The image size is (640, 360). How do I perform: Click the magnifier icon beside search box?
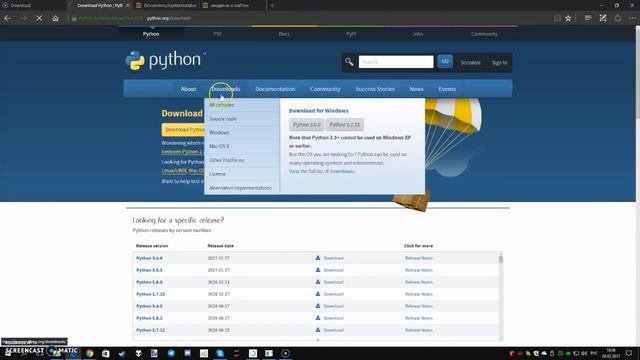coord(349,62)
